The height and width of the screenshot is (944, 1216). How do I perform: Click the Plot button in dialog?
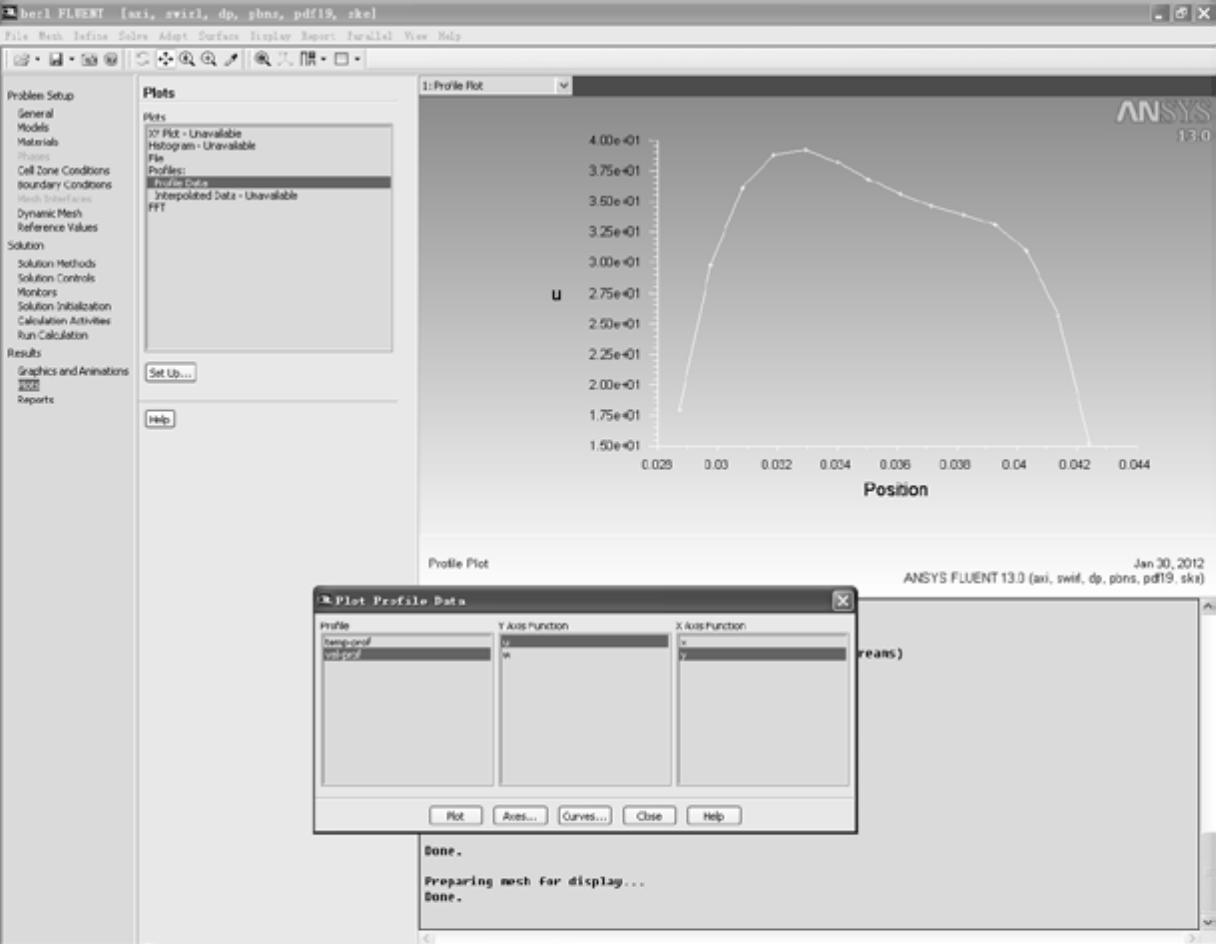(455, 816)
